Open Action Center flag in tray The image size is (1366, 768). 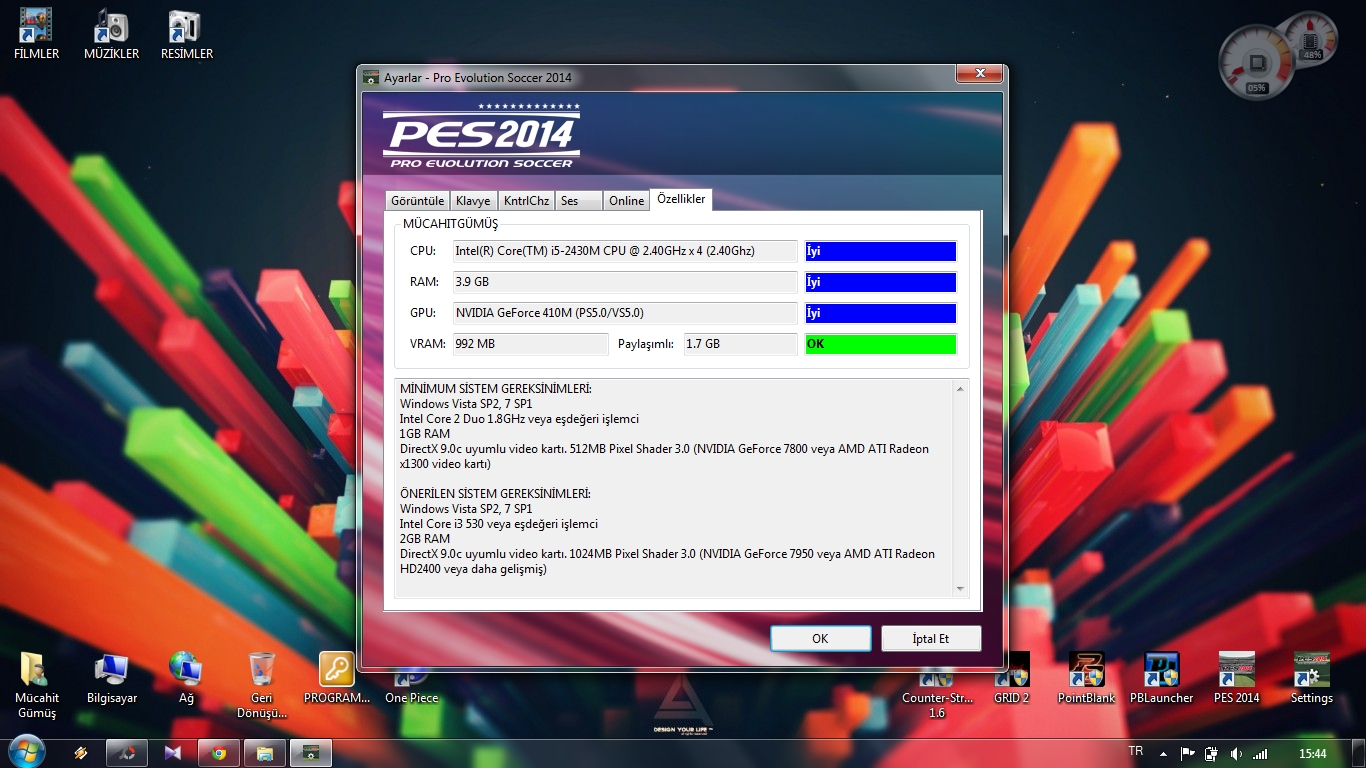point(1188,754)
